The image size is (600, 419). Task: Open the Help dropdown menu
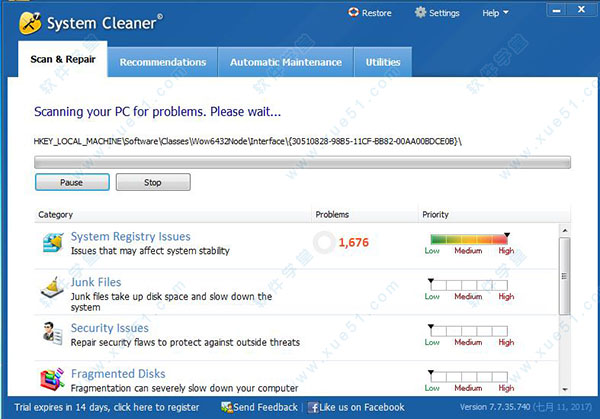(495, 13)
